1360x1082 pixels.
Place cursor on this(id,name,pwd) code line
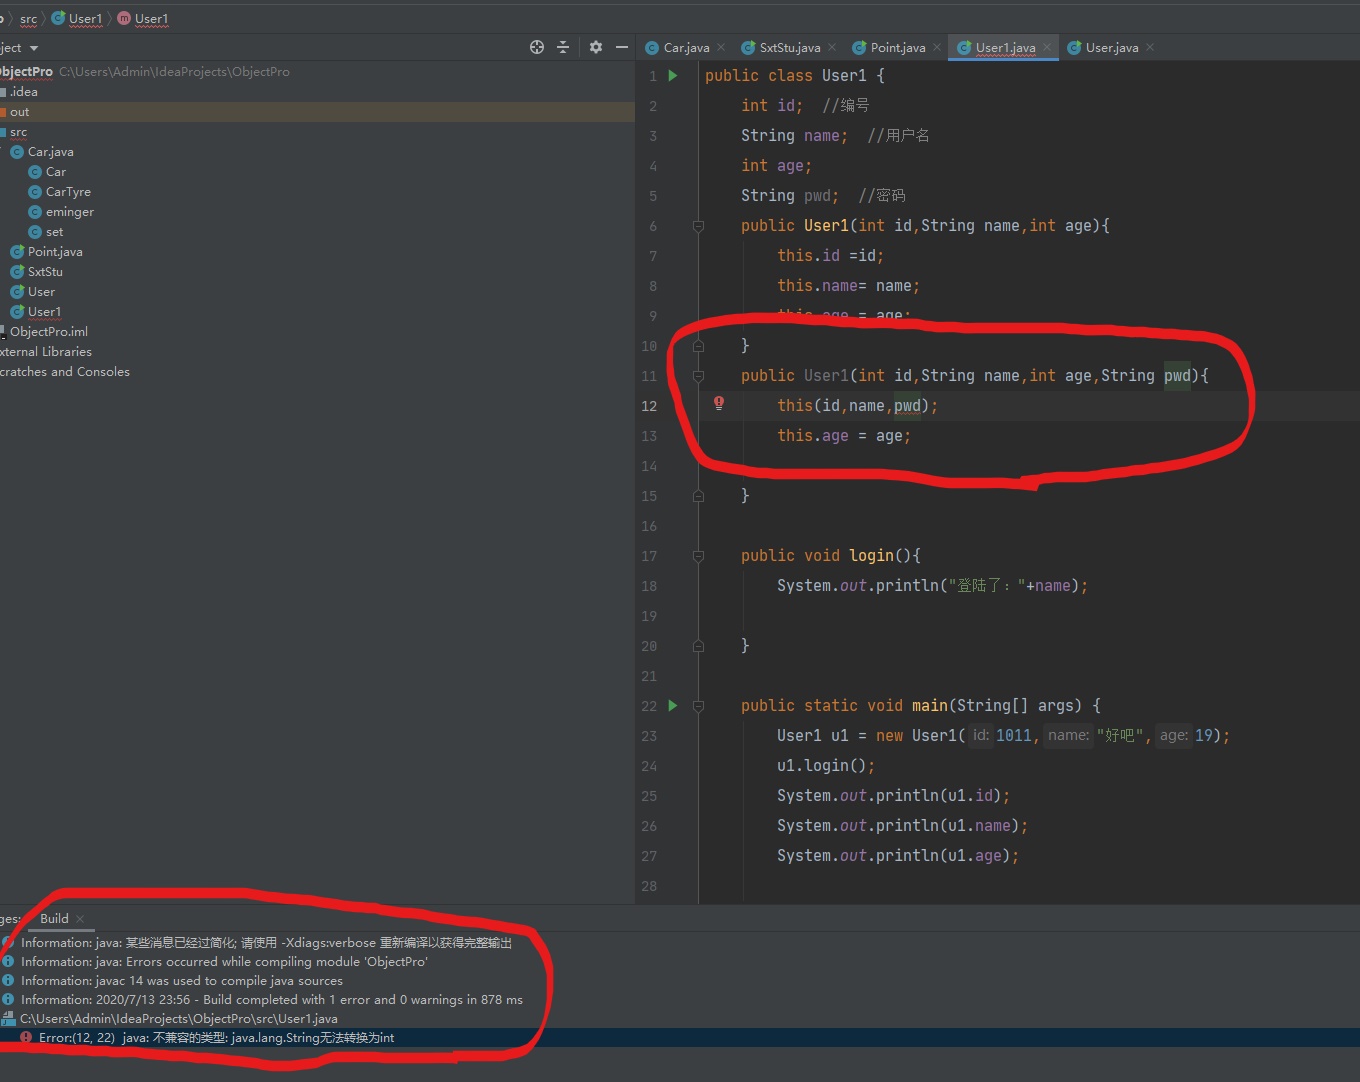858,406
